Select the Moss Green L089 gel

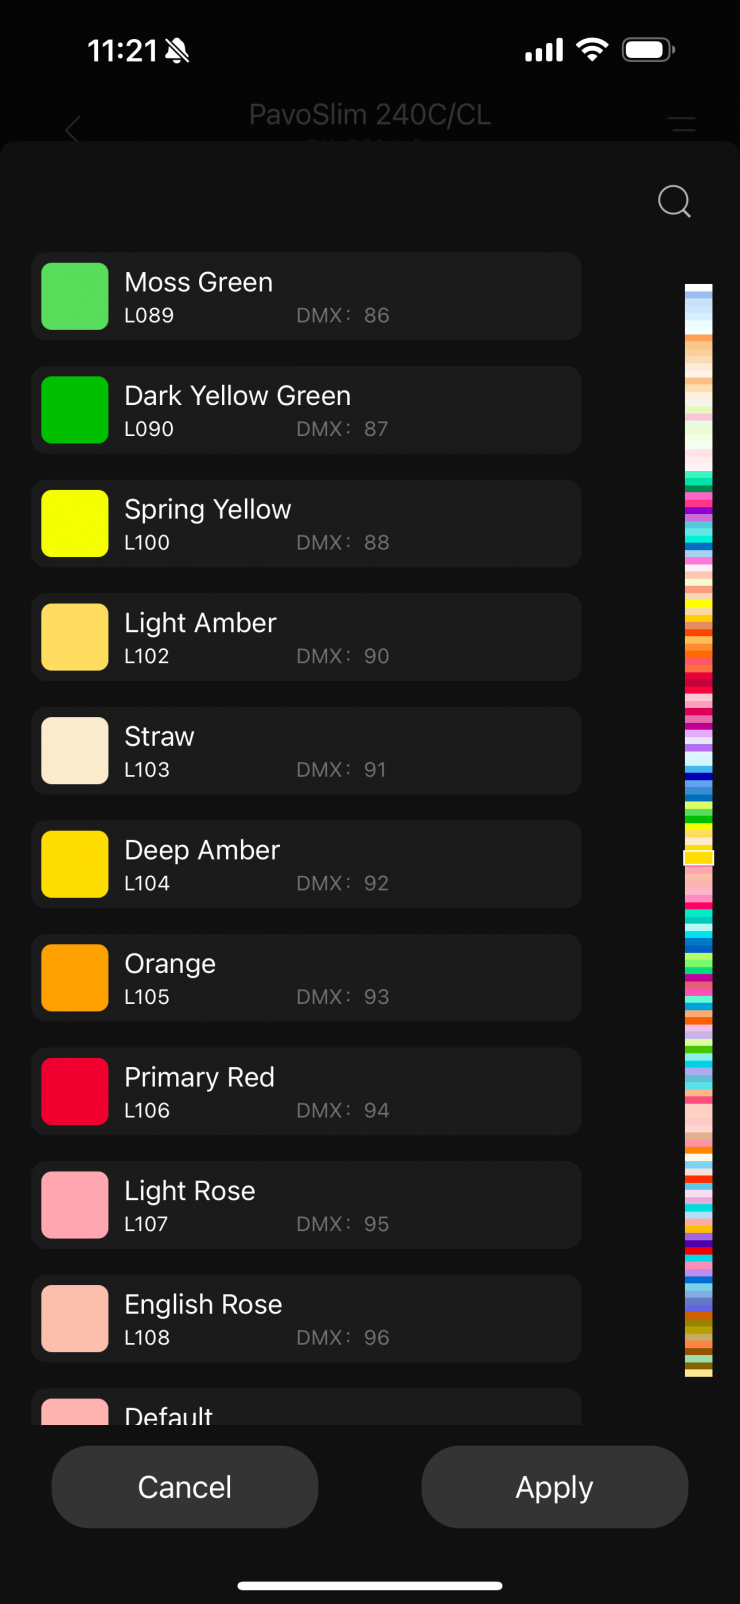pyautogui.click(x=306, y=297)
